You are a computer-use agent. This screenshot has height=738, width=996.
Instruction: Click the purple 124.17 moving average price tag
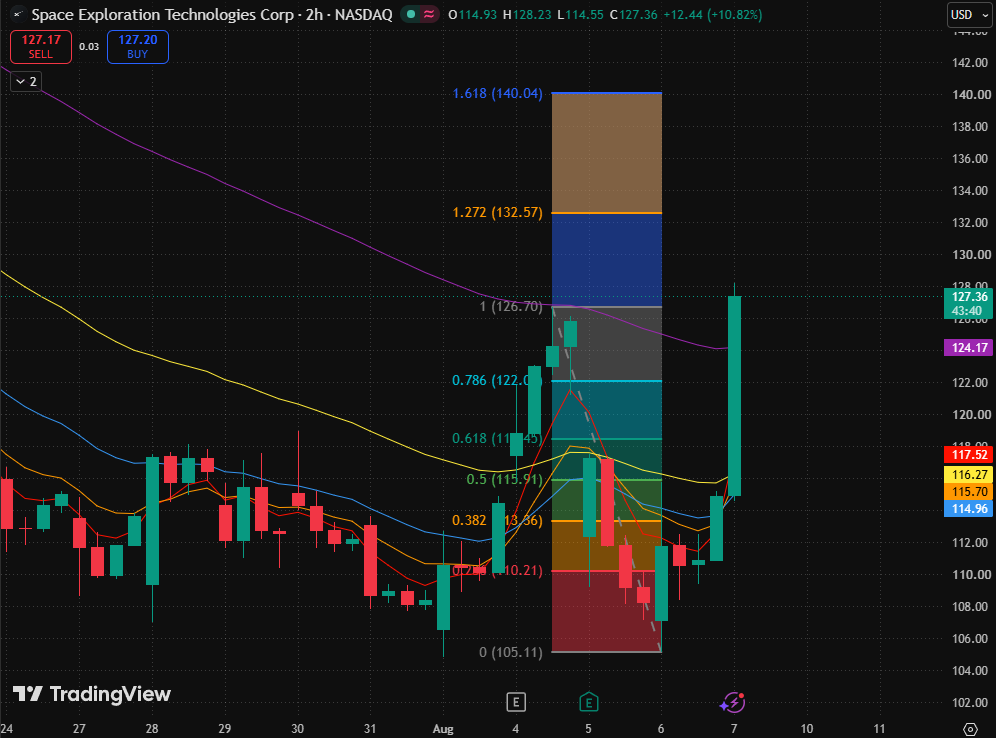[969, 347]
